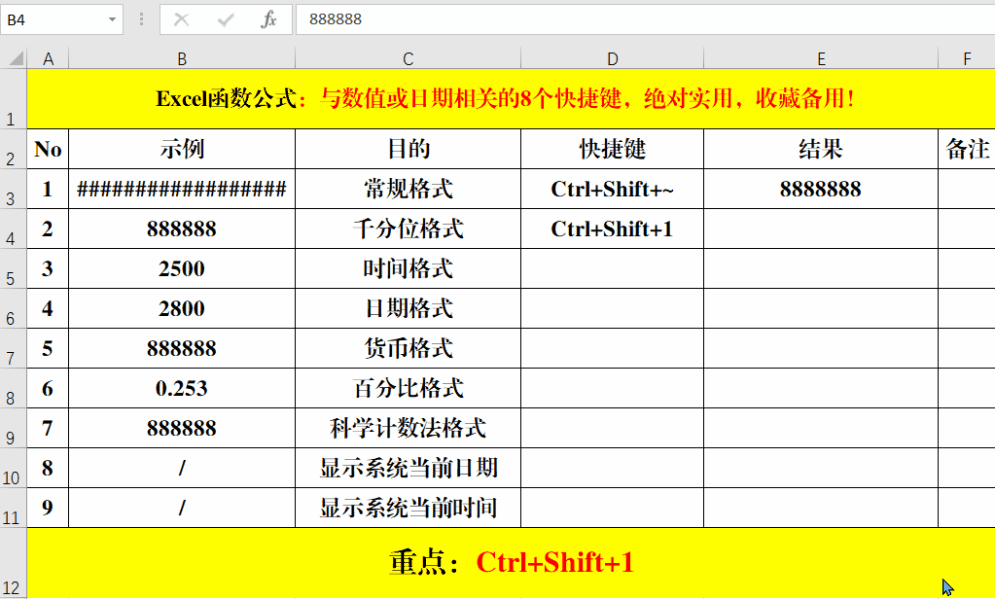Click the 888888 cell in row 4

(x=181, y=229)
